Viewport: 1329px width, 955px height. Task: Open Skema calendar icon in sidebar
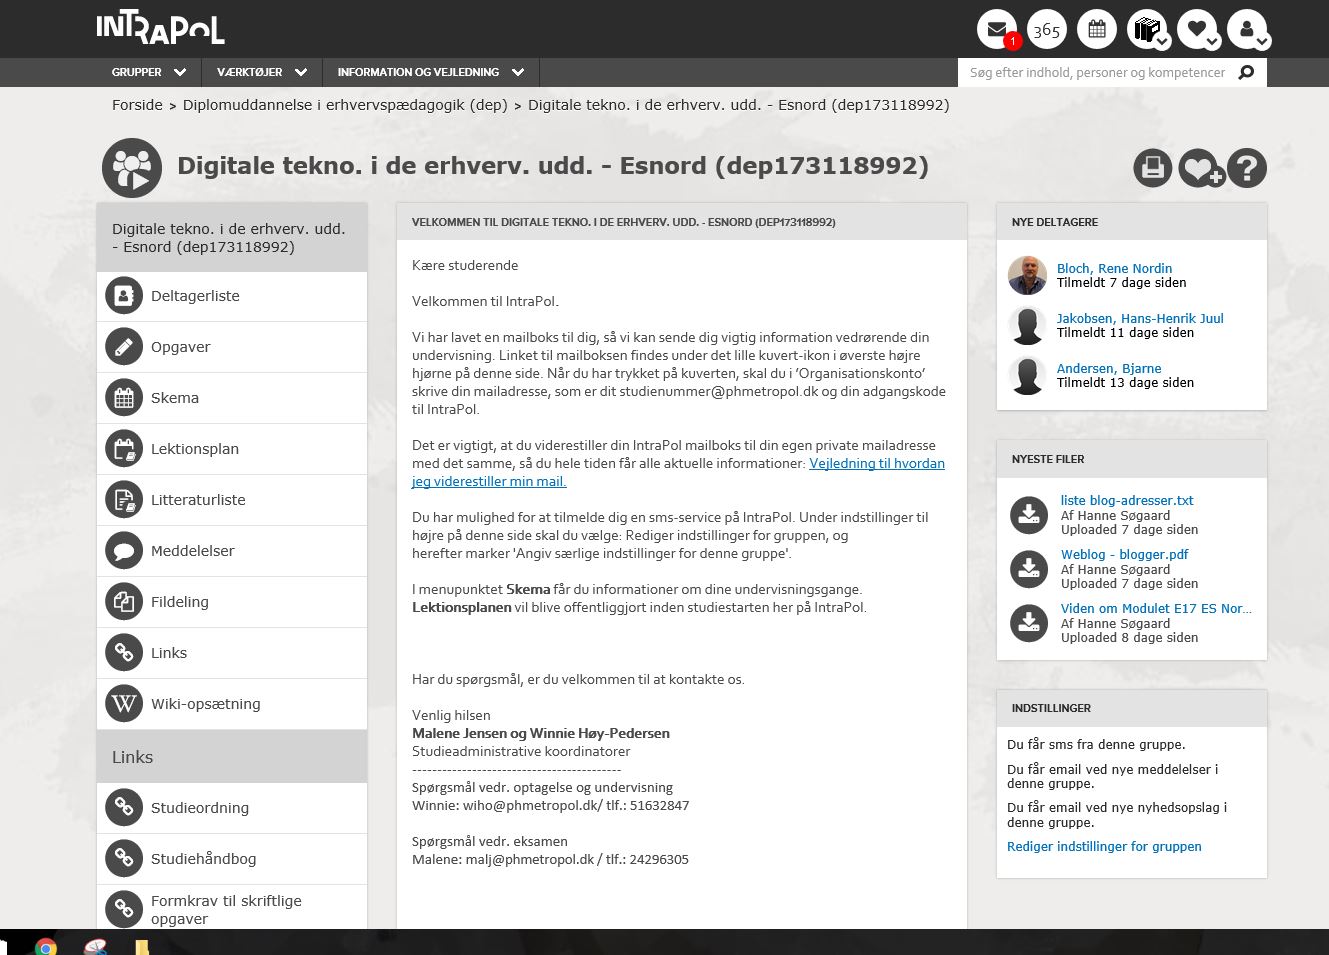coord(124,398)
